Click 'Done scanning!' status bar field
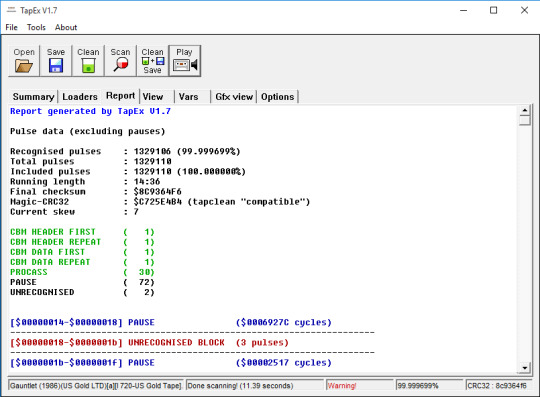Screen dimensions: 540x397 (255, 386)
